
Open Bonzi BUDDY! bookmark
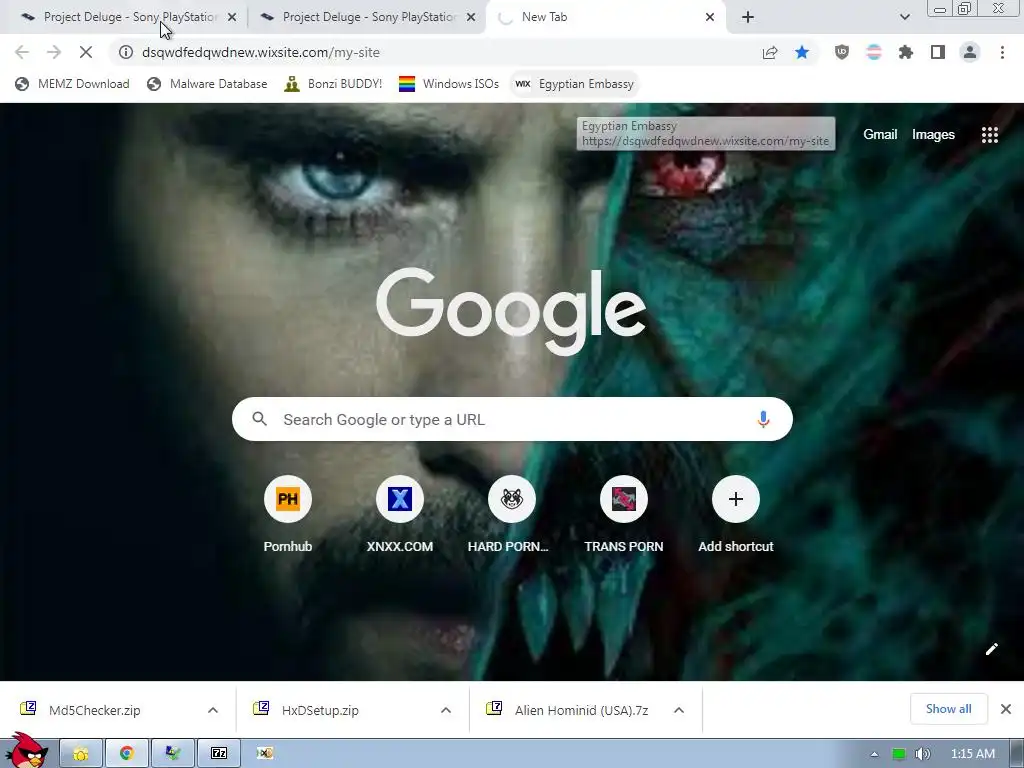[x=334, y=84]
